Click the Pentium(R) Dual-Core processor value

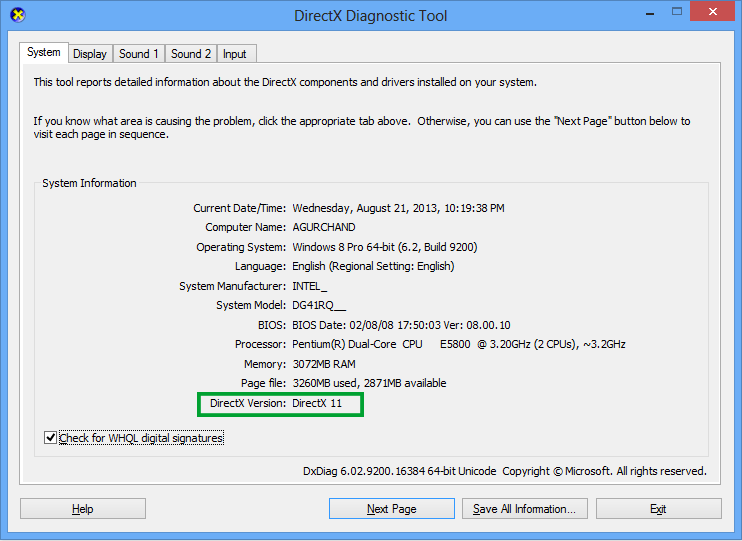coord(459,344)
